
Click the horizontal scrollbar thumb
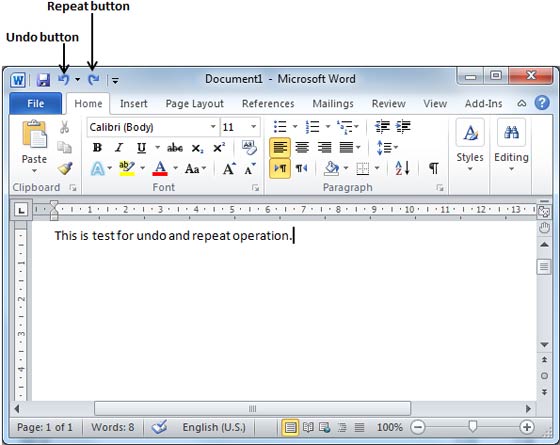(x=252, y=408)
